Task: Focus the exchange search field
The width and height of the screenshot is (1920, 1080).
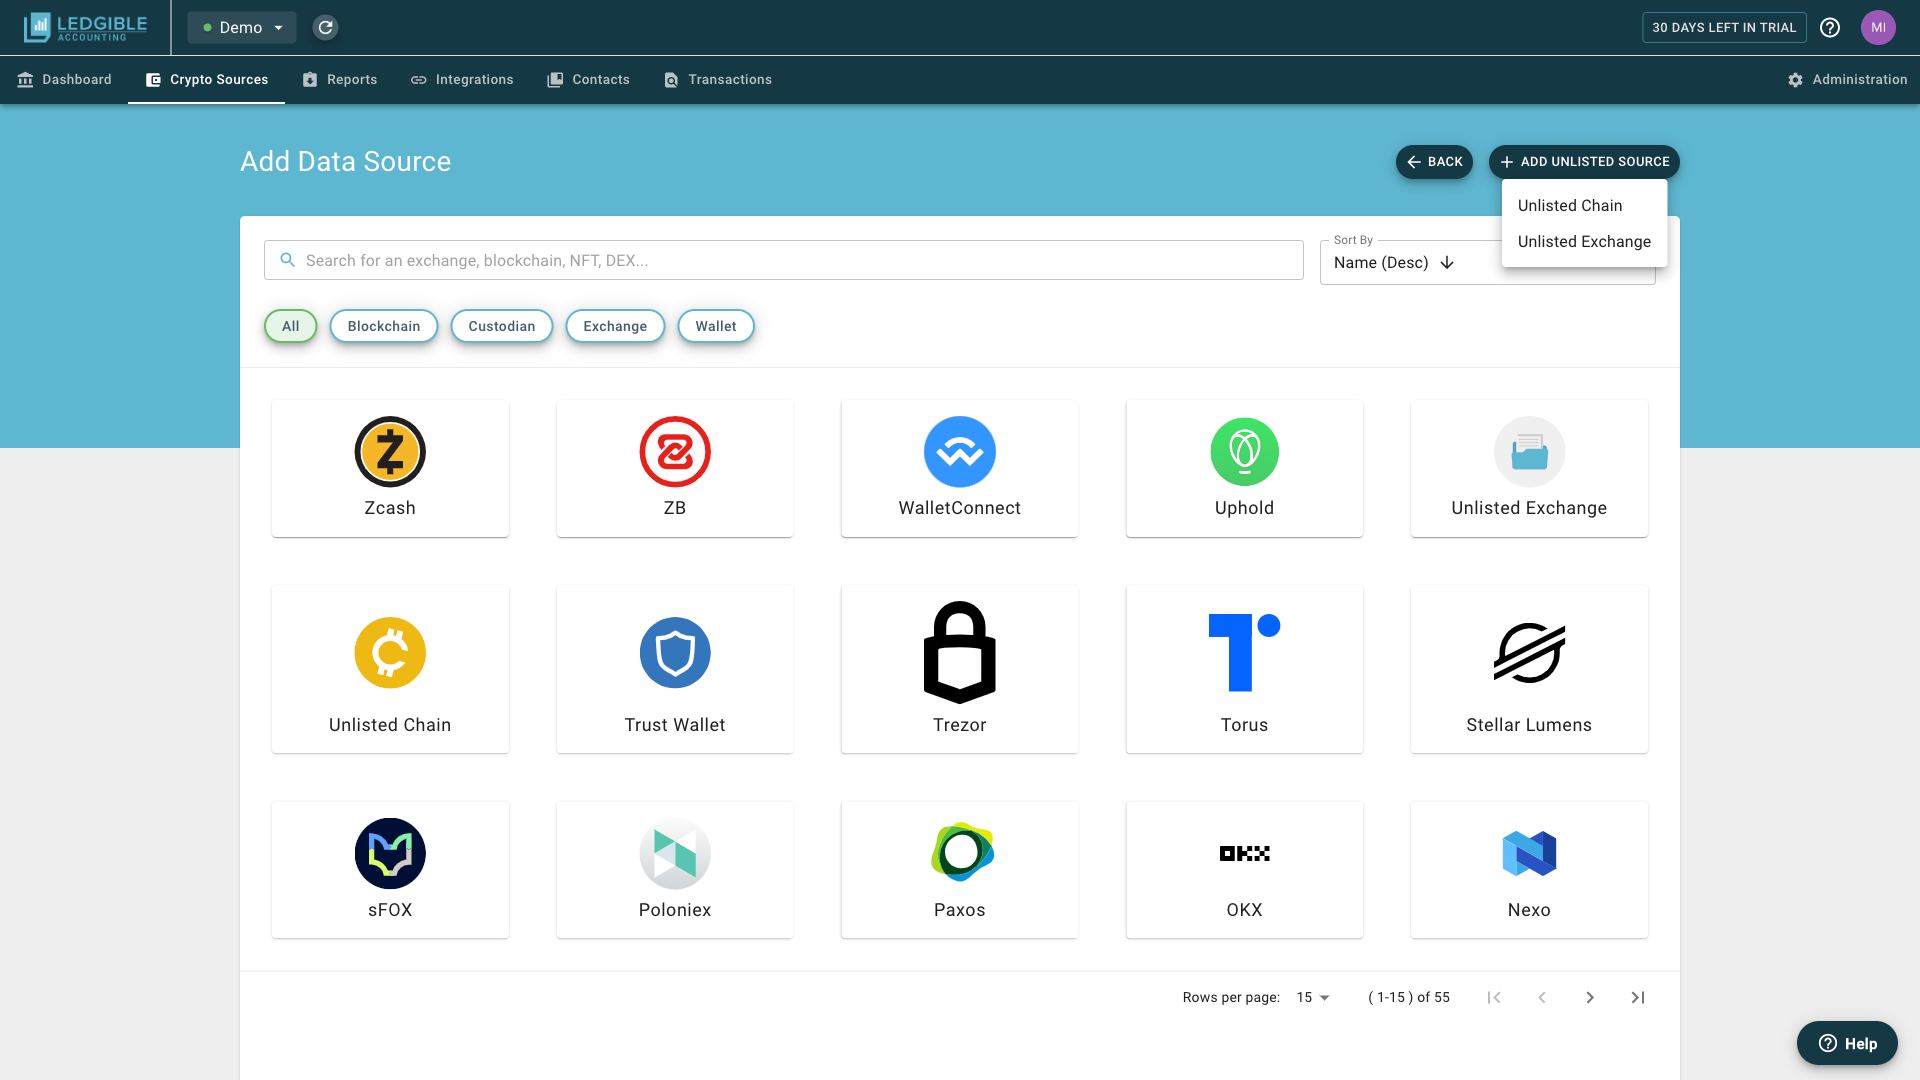Action: (784, 260)
